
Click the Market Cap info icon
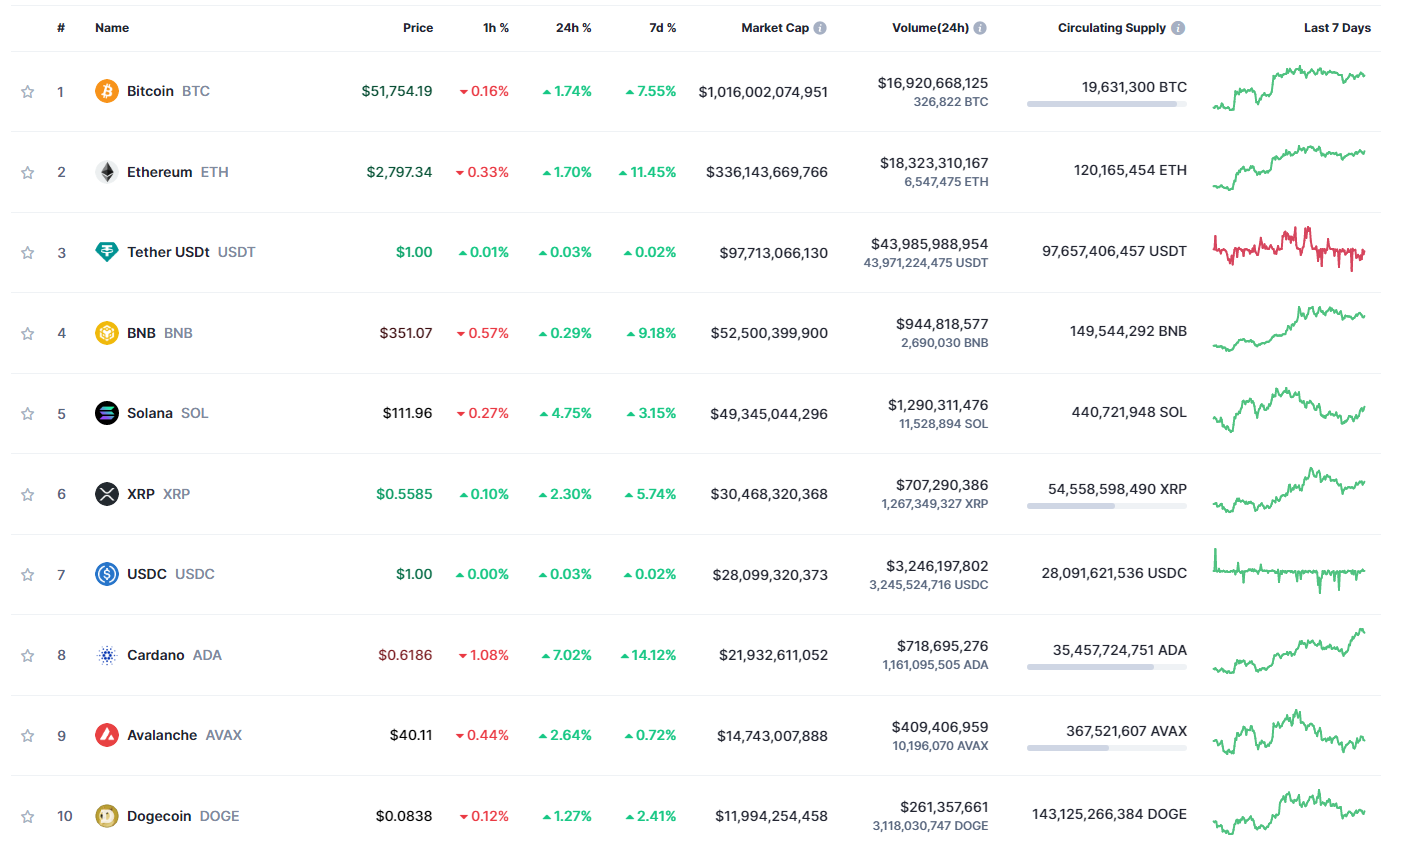pyautogui.click(x=820, y=28)
